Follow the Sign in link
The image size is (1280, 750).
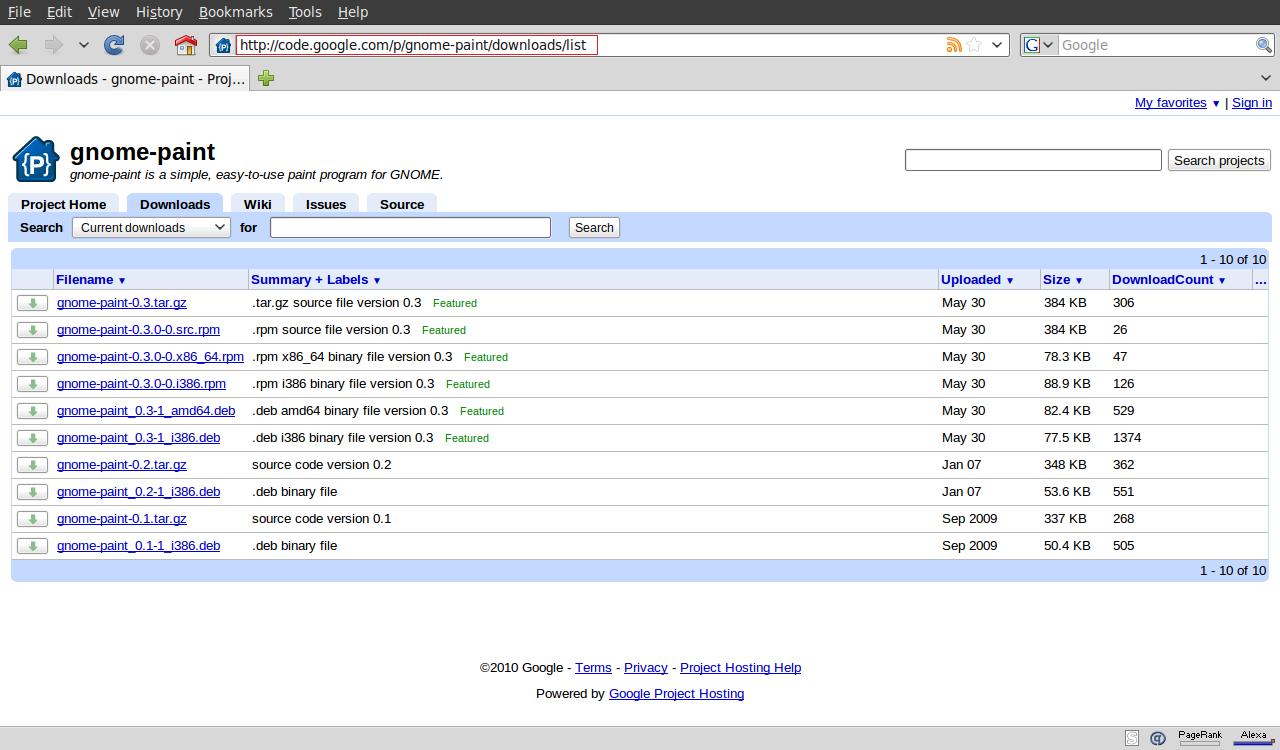(x=1252, y=103)
